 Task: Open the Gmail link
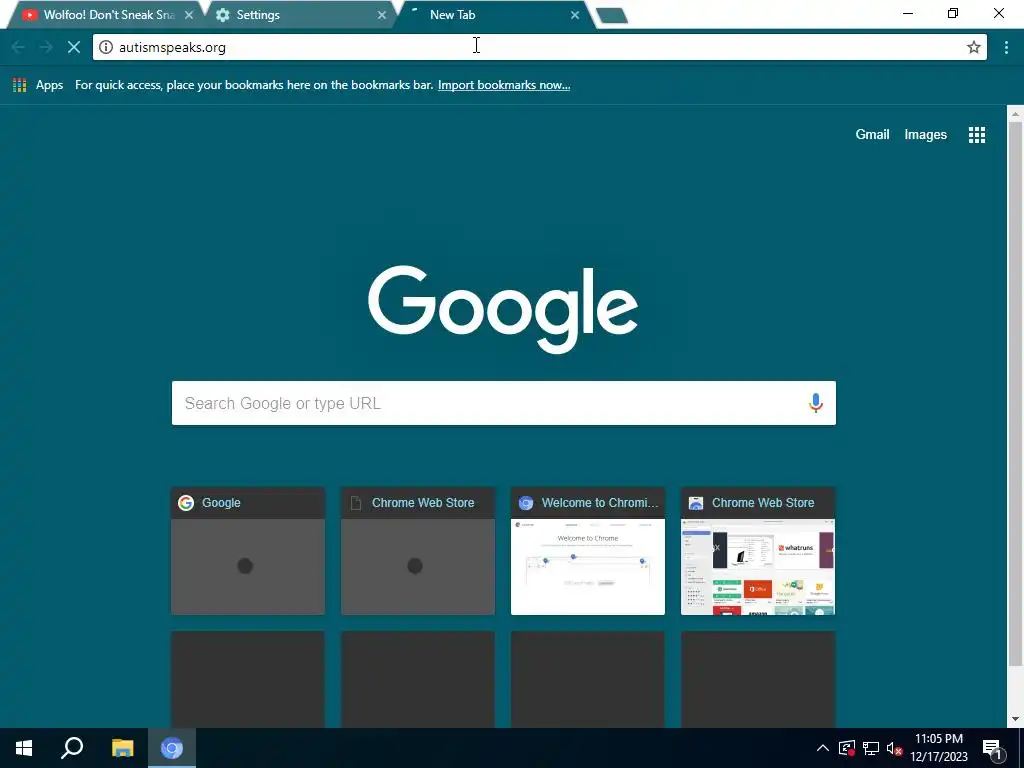coord(872,135)
